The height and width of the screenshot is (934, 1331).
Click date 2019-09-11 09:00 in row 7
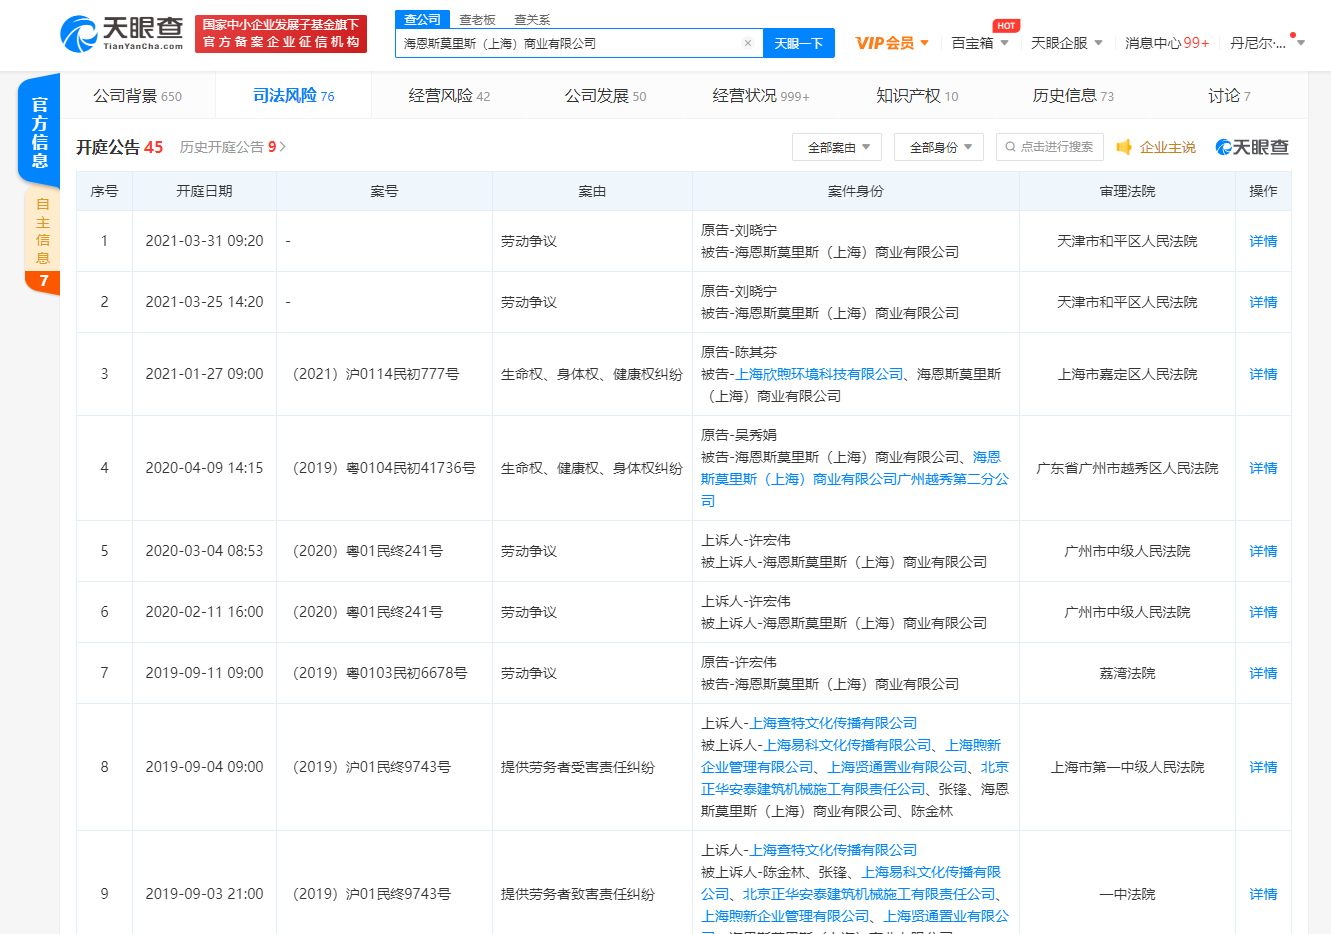tap(204, 673)
